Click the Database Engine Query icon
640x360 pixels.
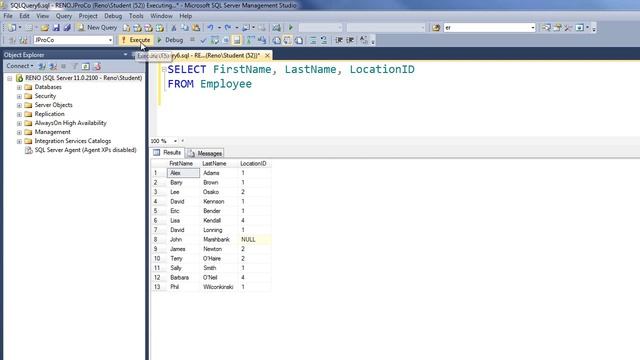127,28
